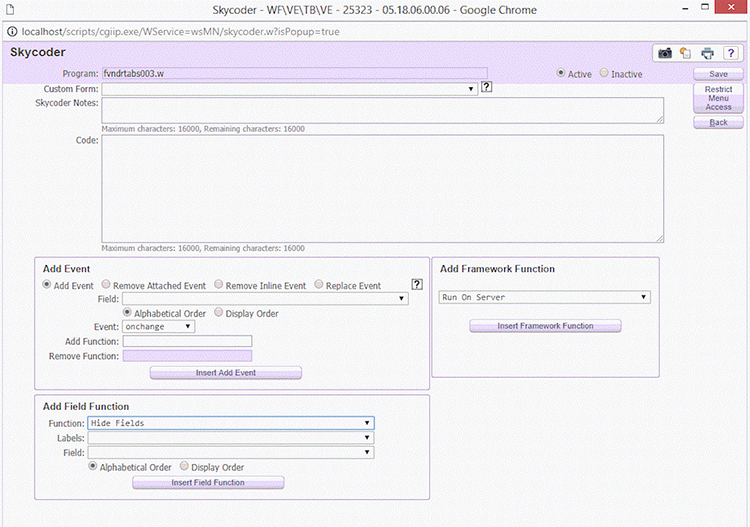The height and width of the screenshot is (527, 750).
Task: Click into the Skycoder Notes text area
Action: click(383, 110)
